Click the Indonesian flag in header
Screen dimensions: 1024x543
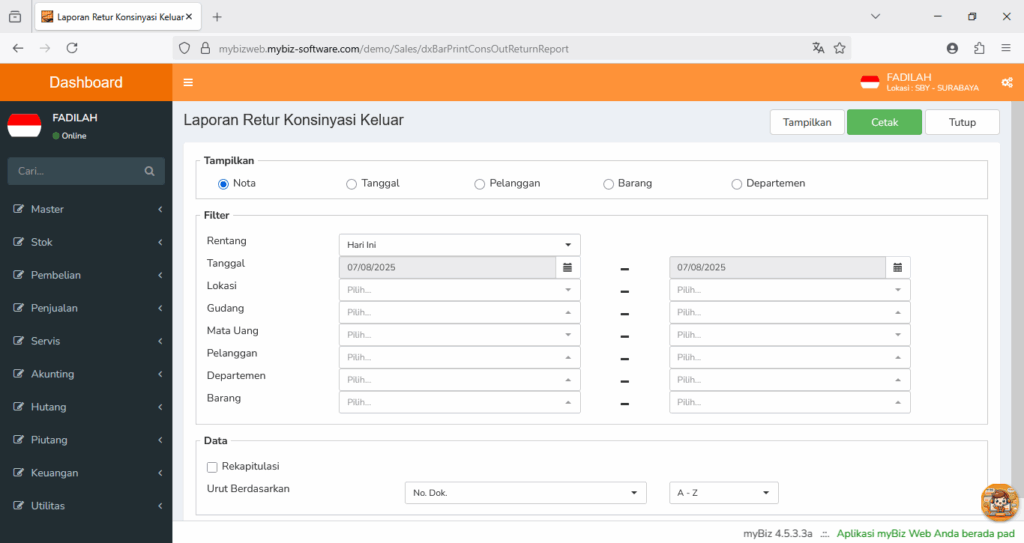click(x=870, y=82)
